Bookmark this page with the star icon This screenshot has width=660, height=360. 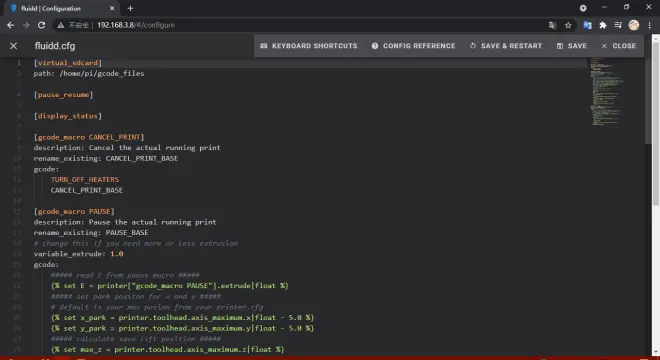[x=568, y=25]
